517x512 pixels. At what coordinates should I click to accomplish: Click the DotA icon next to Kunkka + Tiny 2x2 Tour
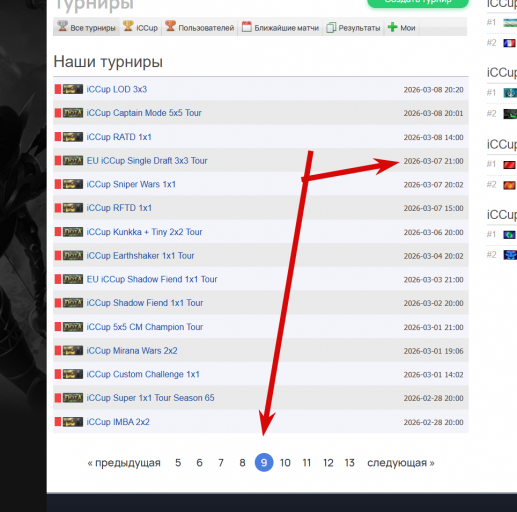tap(73, 232)
